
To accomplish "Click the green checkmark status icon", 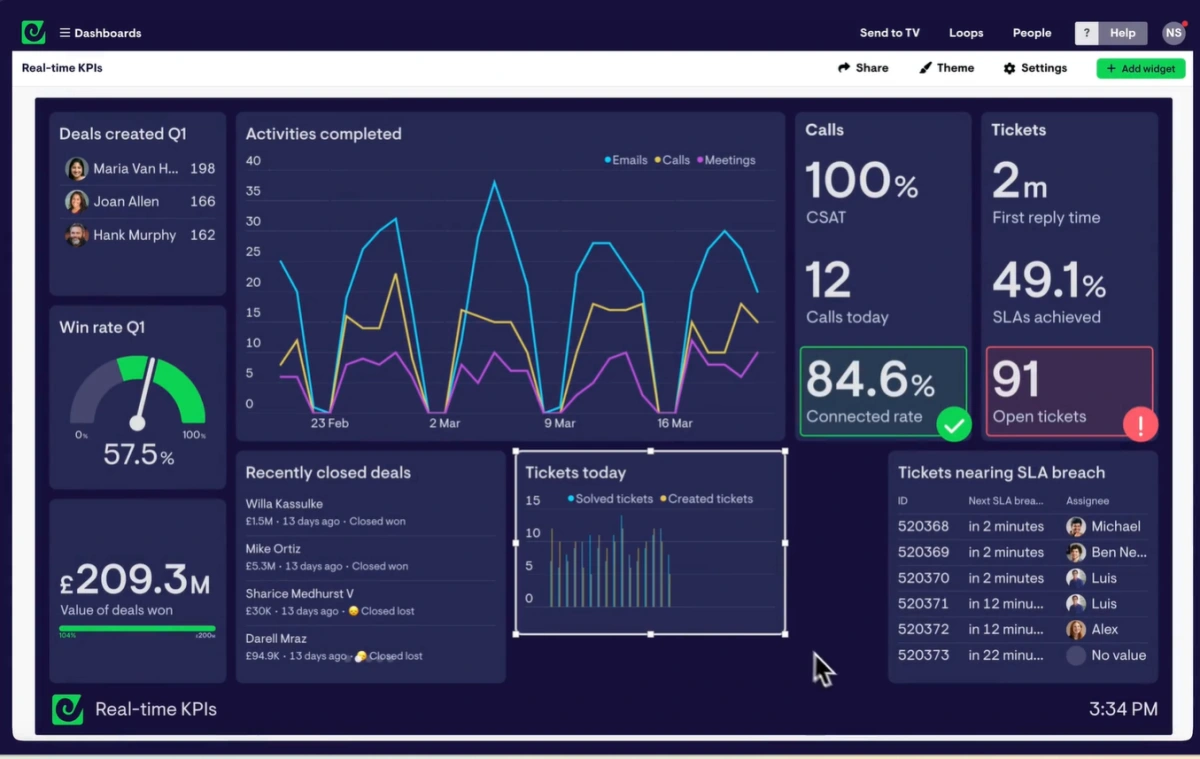I will pyautogui.click(x=954, y=425).
